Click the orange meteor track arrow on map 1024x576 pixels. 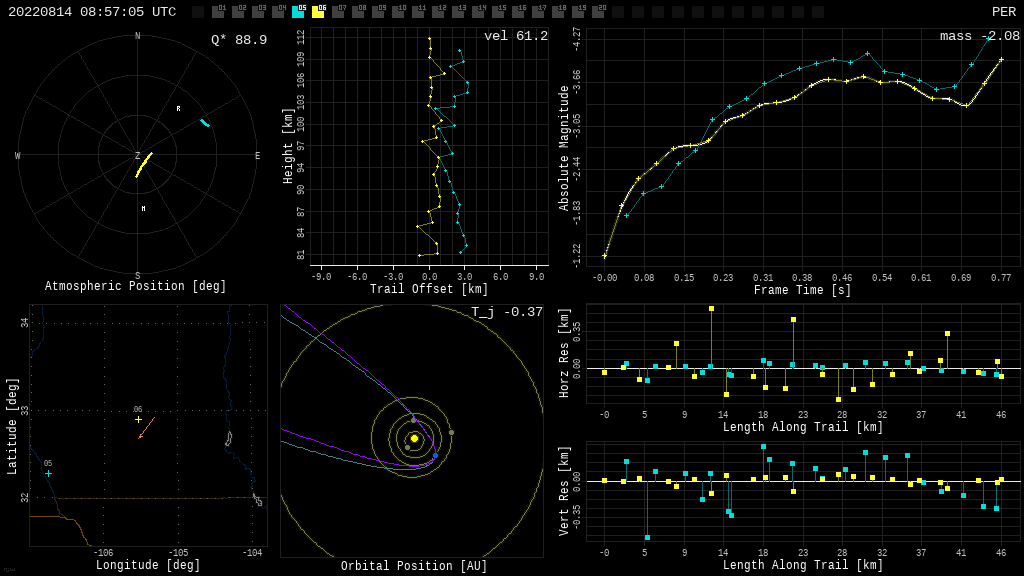(147, 427)
